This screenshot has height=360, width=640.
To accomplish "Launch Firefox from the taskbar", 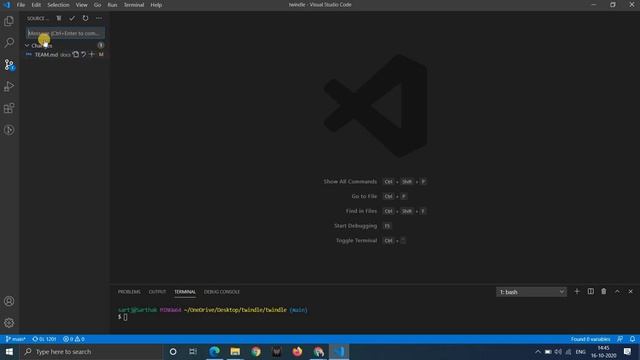I will pyautogui.click(x=298, y=351).
